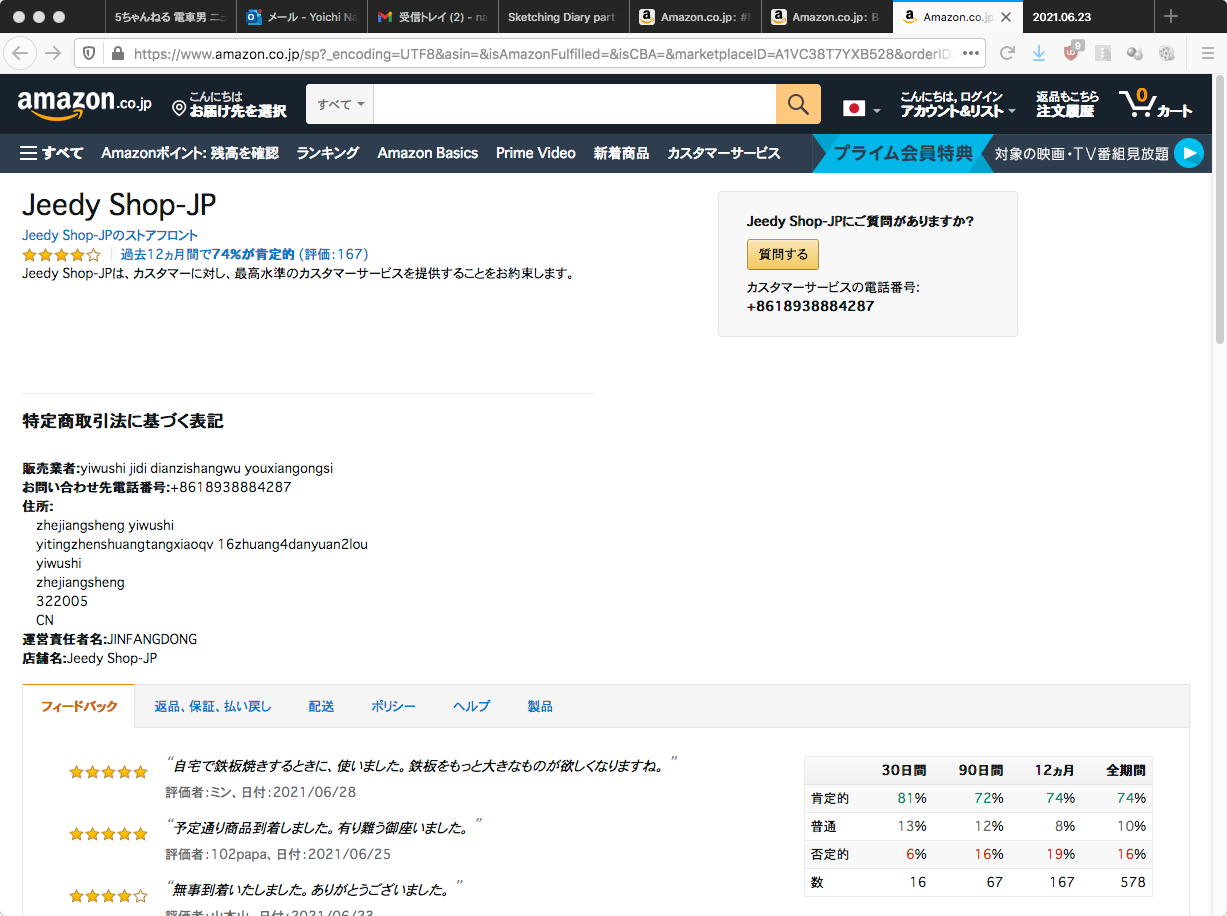Click the 30日間 肯定的 81% cell
Image resolution: width=1227 pixels, height=916 pixels.
tap(912, 798)
